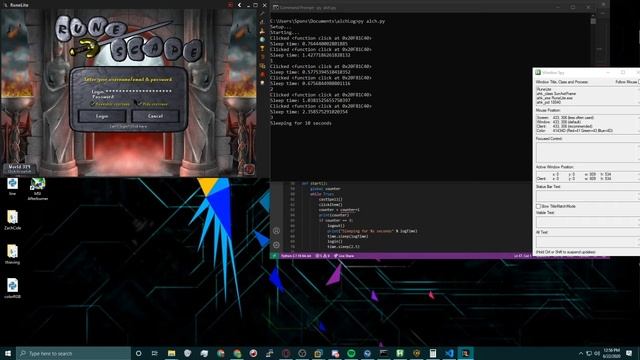The image size is (640, 360).
Task: Open Windows Start menu
Action: click(8, 353)
